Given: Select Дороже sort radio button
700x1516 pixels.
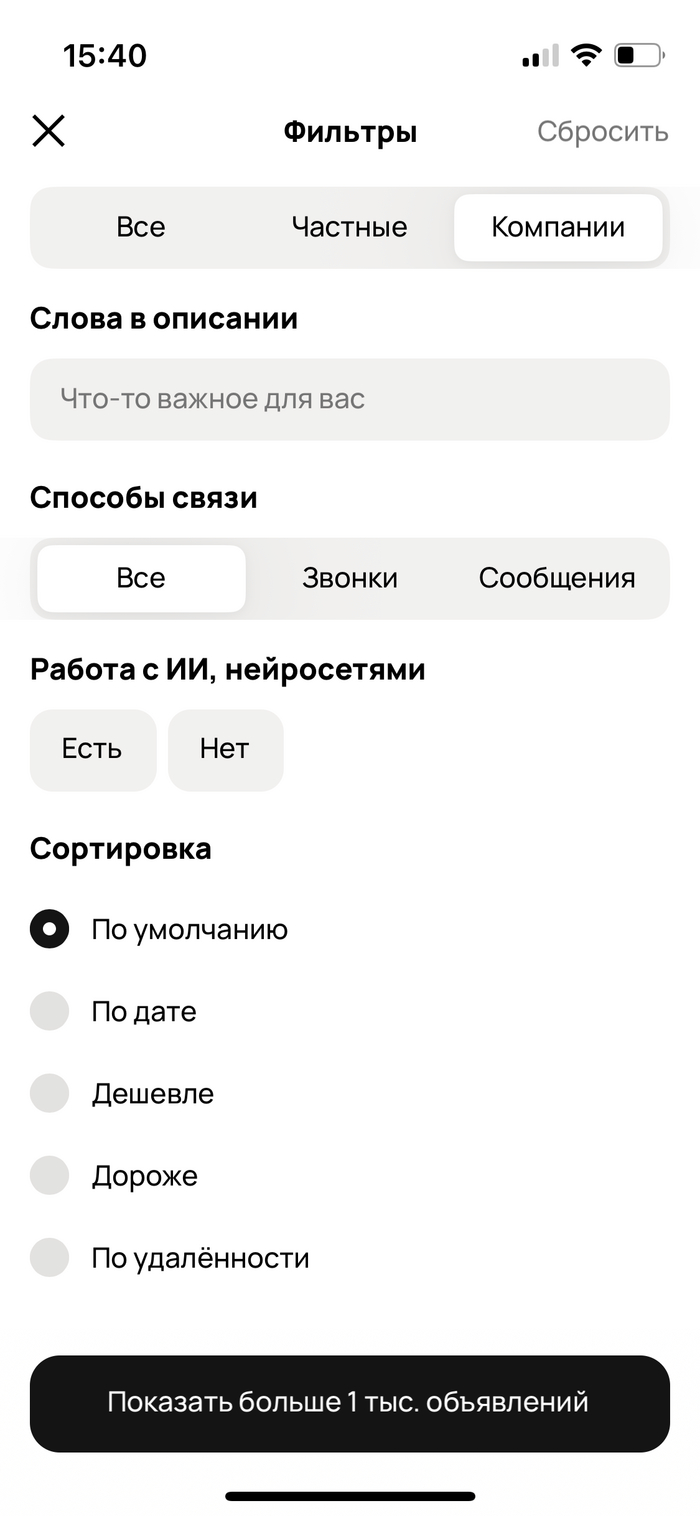Looking at the screenshot, I should tap(49, 1175).
